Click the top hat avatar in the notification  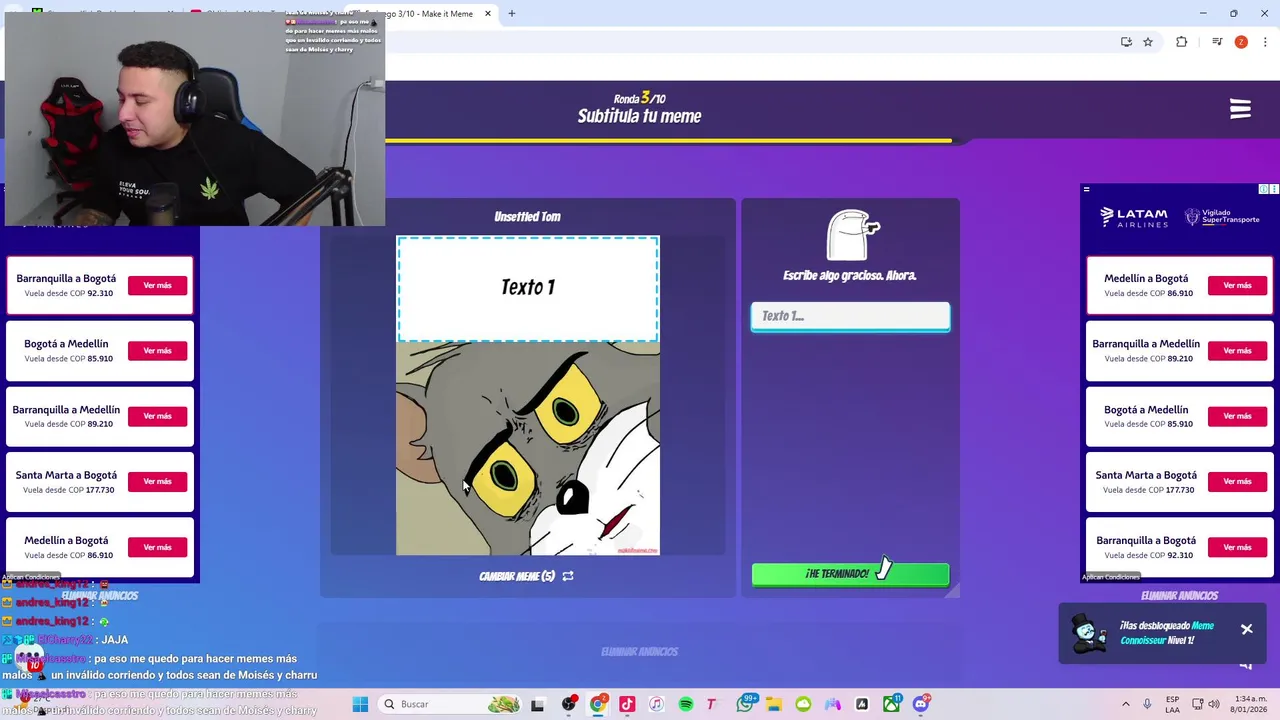pyautogui.click(x=1087, y=632)
